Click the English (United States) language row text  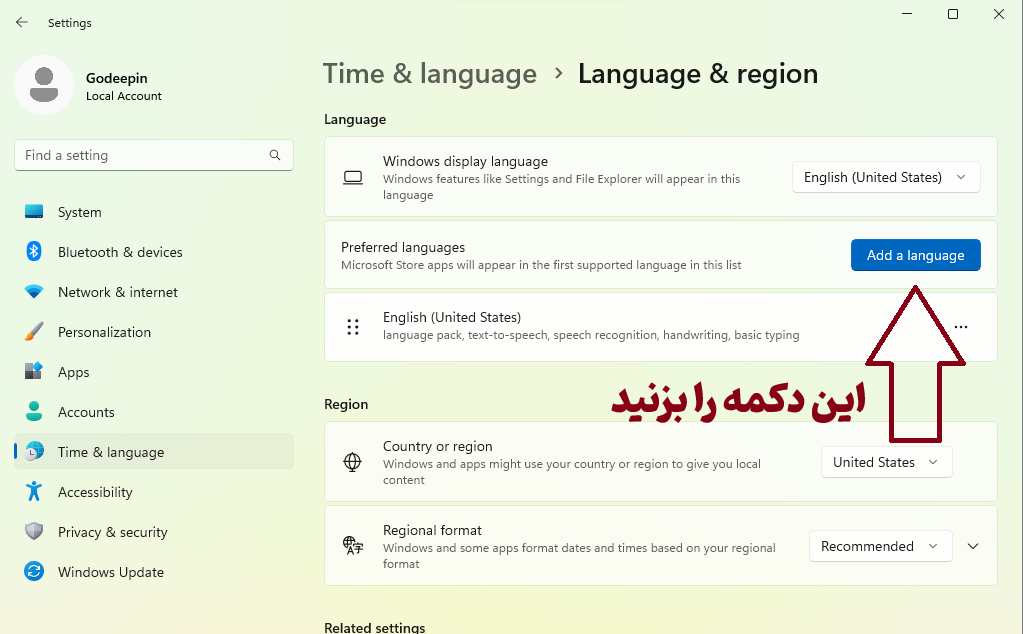452,317
